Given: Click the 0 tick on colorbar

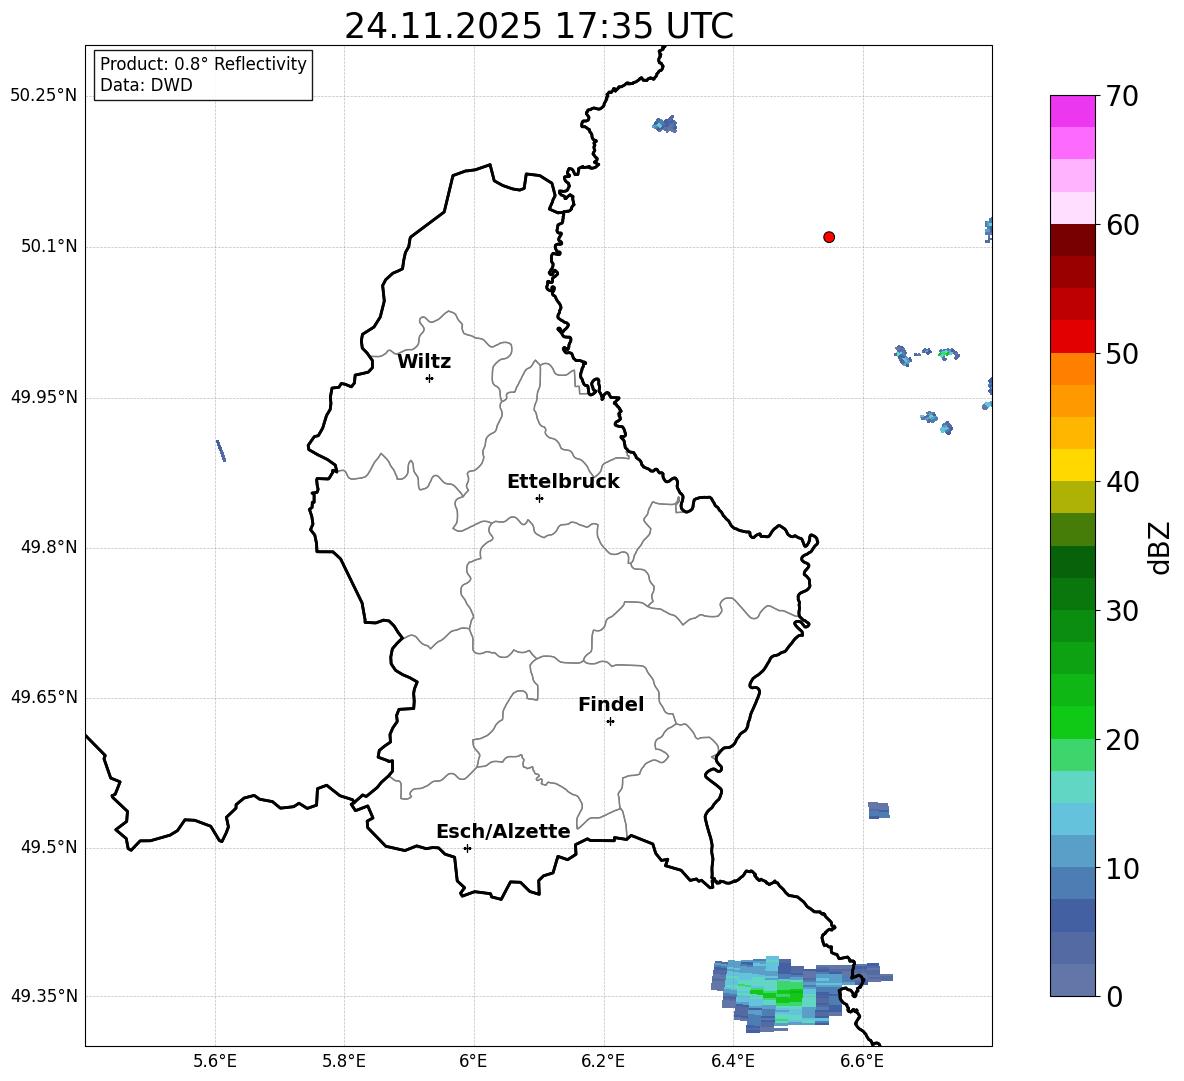Looking at the screenshot, I should 1114,996.
